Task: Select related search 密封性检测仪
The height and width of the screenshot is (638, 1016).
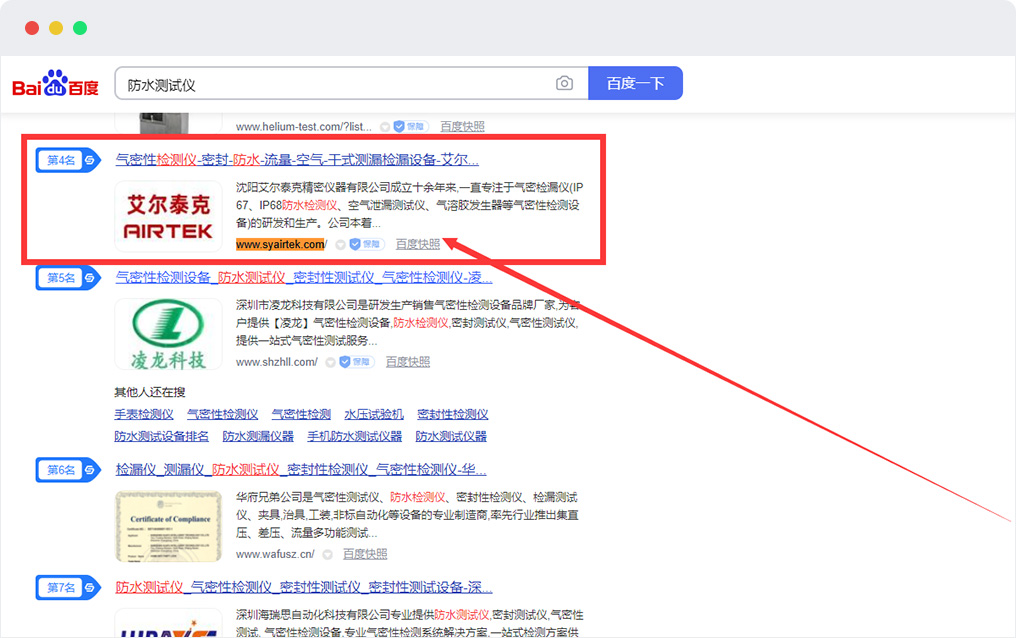Action: (x=452, y=415)
